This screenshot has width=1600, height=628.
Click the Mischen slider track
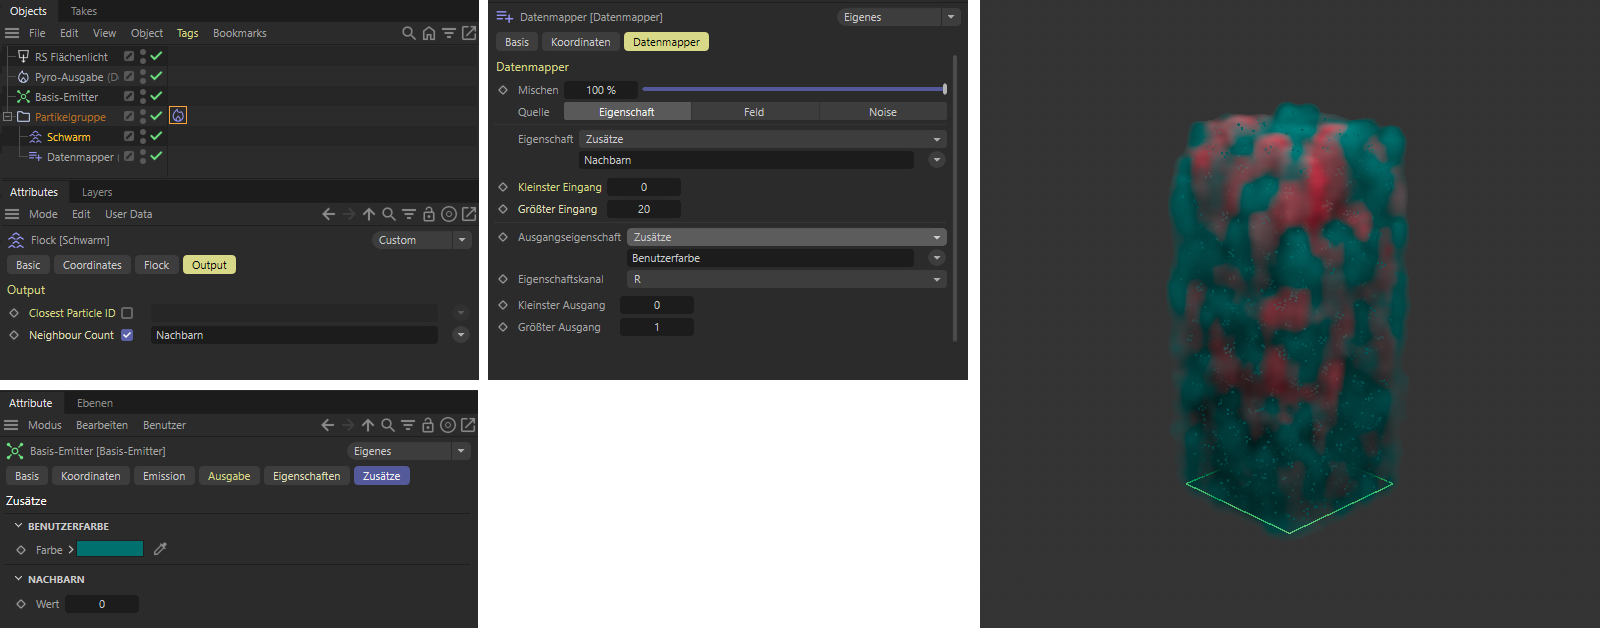click(x=794, y=90)
